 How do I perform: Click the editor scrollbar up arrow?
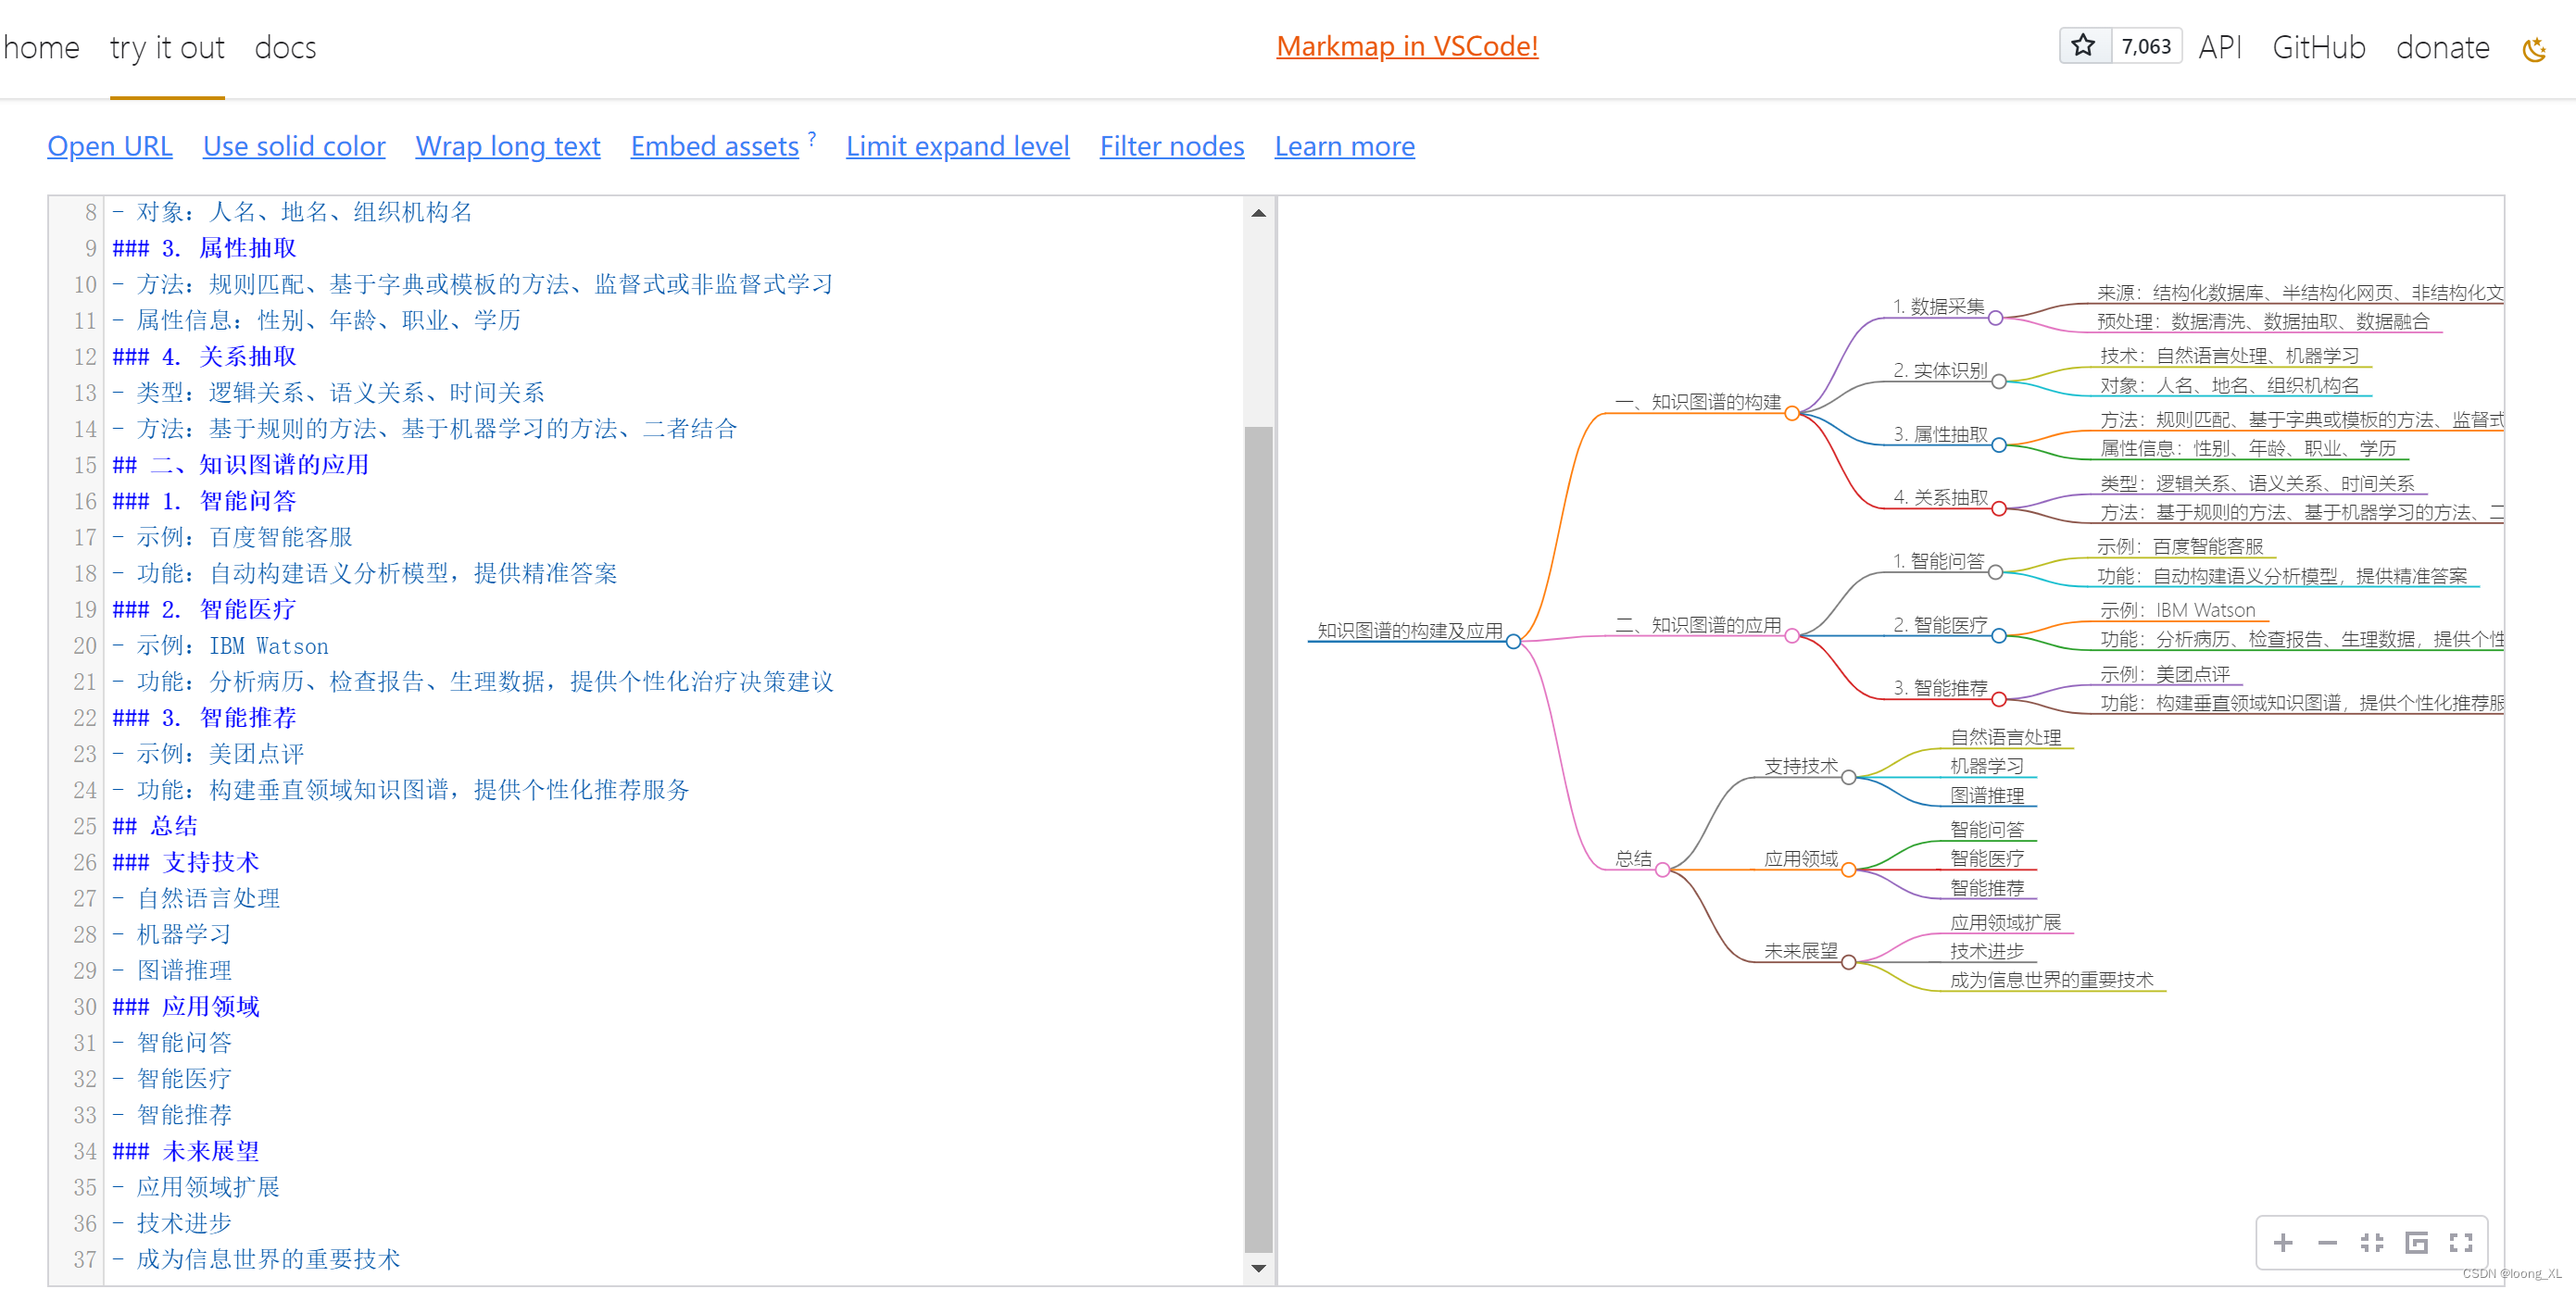[x=1258, y=213]
